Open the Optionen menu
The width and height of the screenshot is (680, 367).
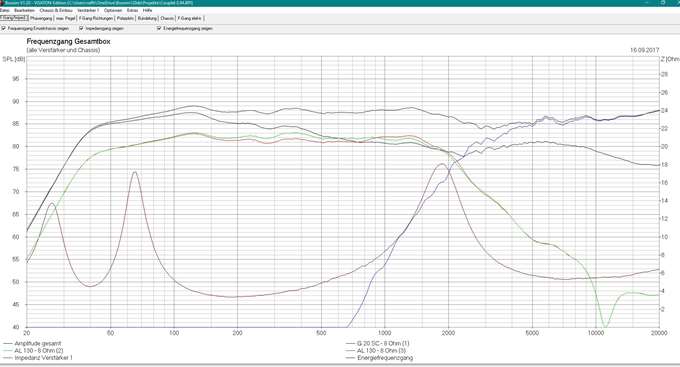click(113, 10)
